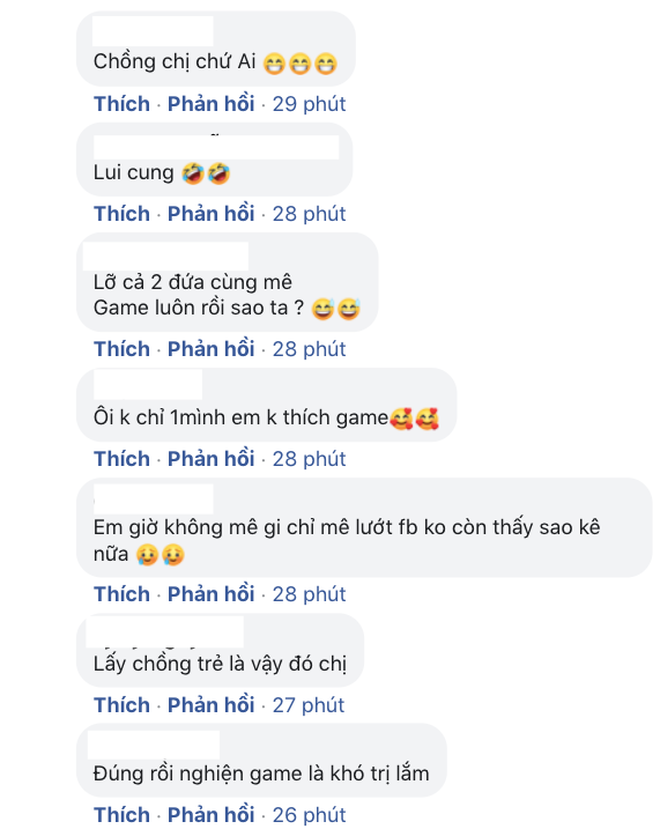Reply to the "Ôi k chỉ 1mình" comment
This screenshot has width=660, height=829.
(210, 459)
